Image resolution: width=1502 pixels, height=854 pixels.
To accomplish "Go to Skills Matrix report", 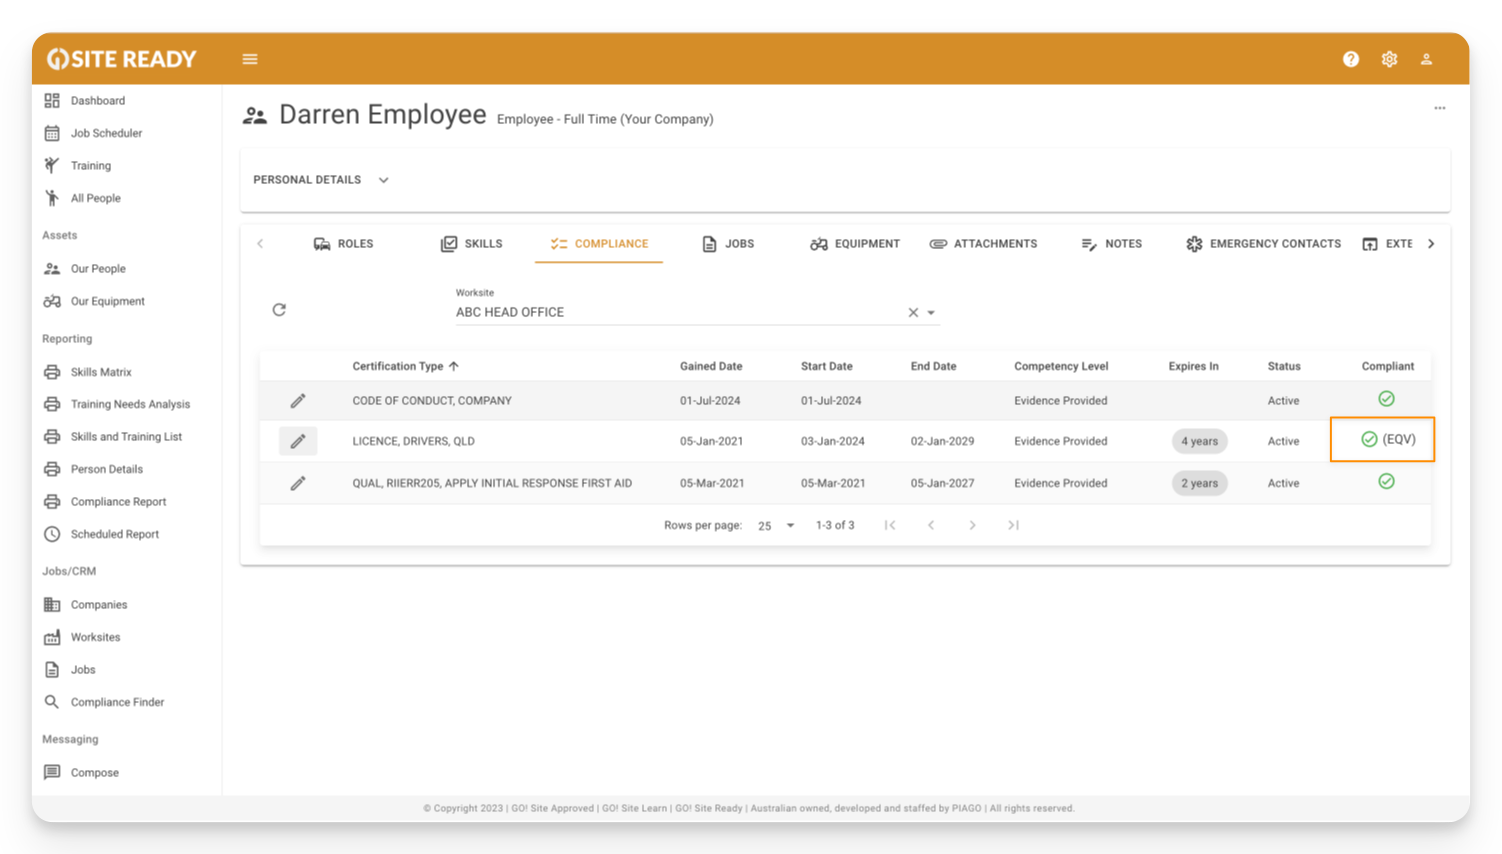I will click(x=101, y=372).
